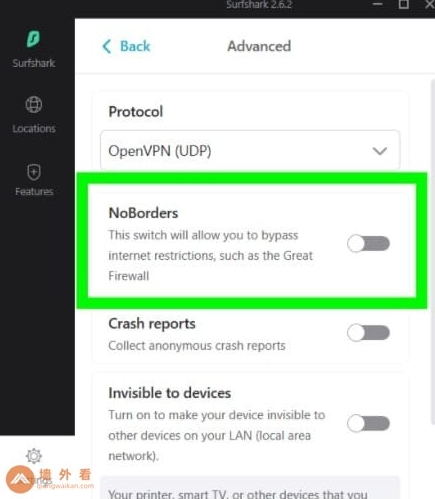
Task: Click the Surfshark logo icon
Action: coord(33,39)
